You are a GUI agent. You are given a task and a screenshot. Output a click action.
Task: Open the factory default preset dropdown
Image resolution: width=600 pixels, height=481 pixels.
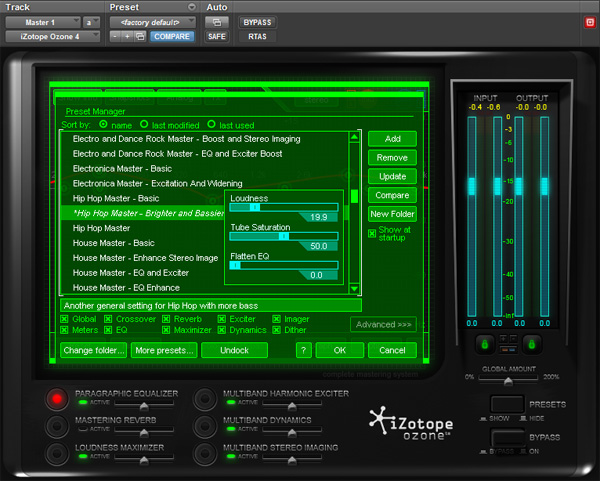click(x=152, y=22)
